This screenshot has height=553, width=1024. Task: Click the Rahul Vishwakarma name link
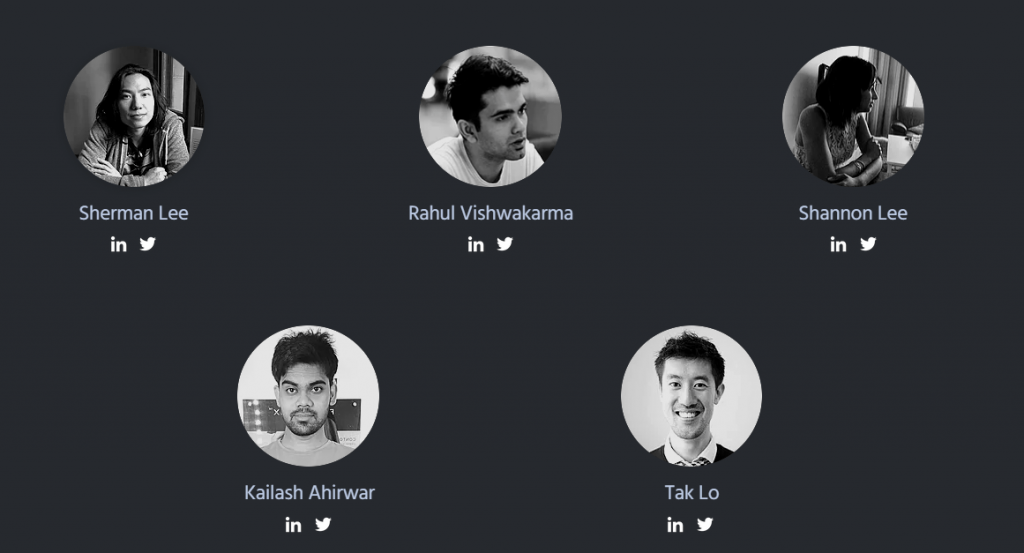[x=490, y=213]
